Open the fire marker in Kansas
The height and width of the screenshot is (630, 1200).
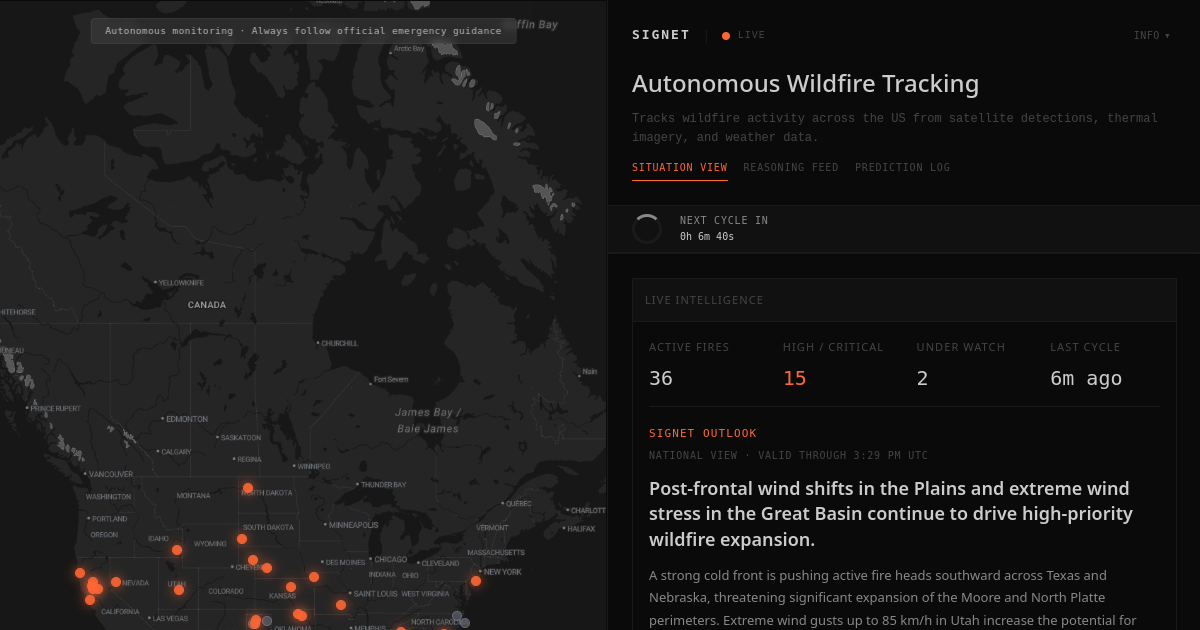[291, 587]
